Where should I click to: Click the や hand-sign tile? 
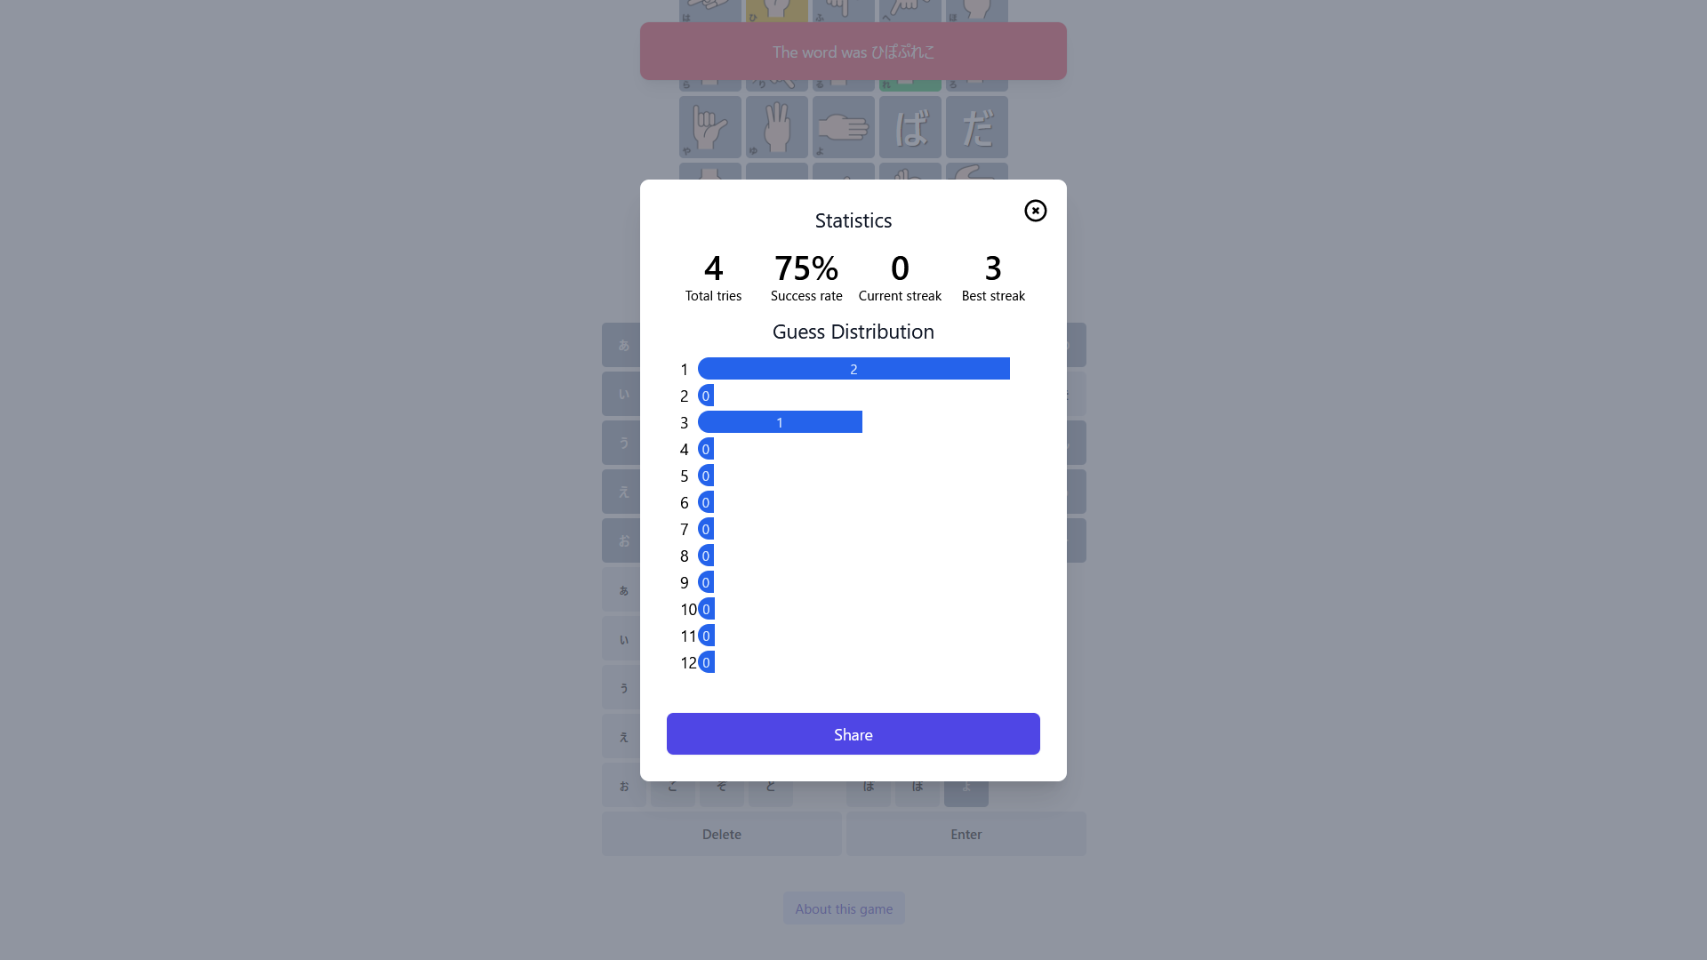coord(710,127)
